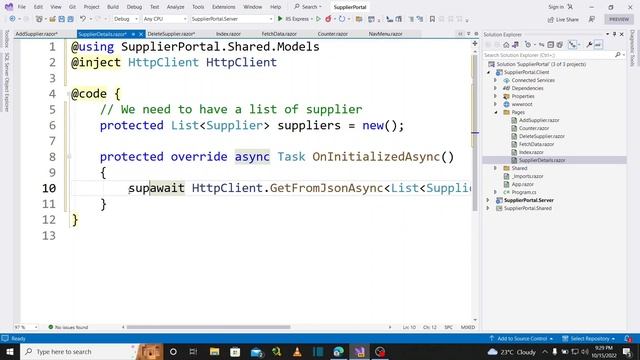Switch to the DeleteSupplier.razor tab
Screen dimensions: 640x360
pyautogui.click(x=171, y=34)
